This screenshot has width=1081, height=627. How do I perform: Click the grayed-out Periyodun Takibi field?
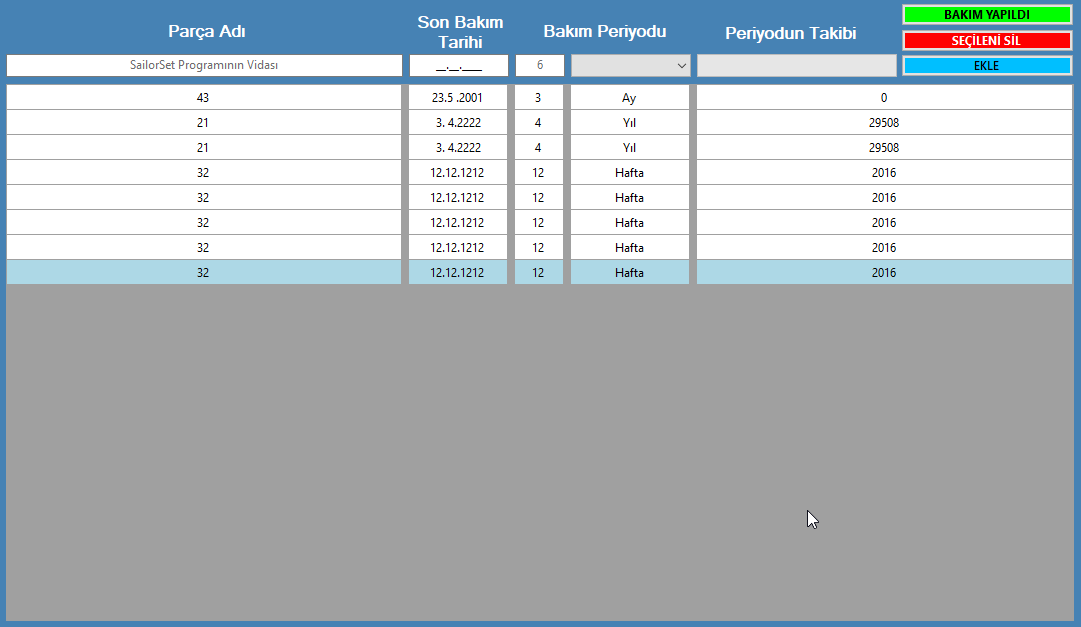coord(795,65)
